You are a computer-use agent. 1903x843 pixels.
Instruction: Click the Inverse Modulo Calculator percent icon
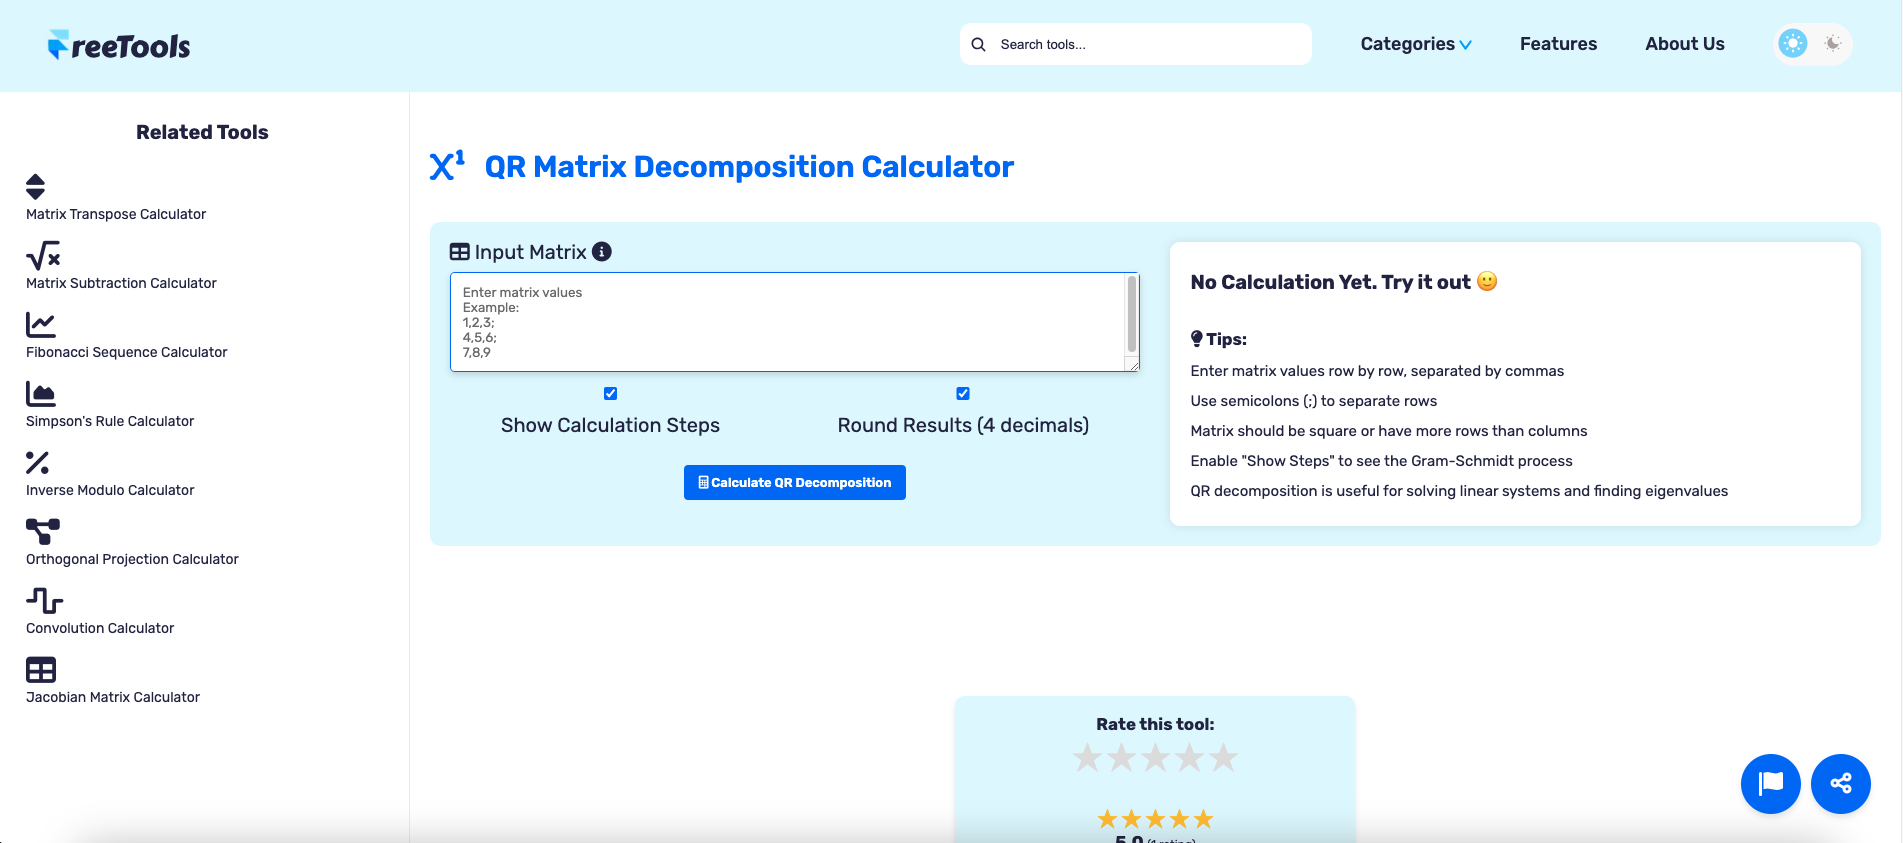click(x=37, y=463)
